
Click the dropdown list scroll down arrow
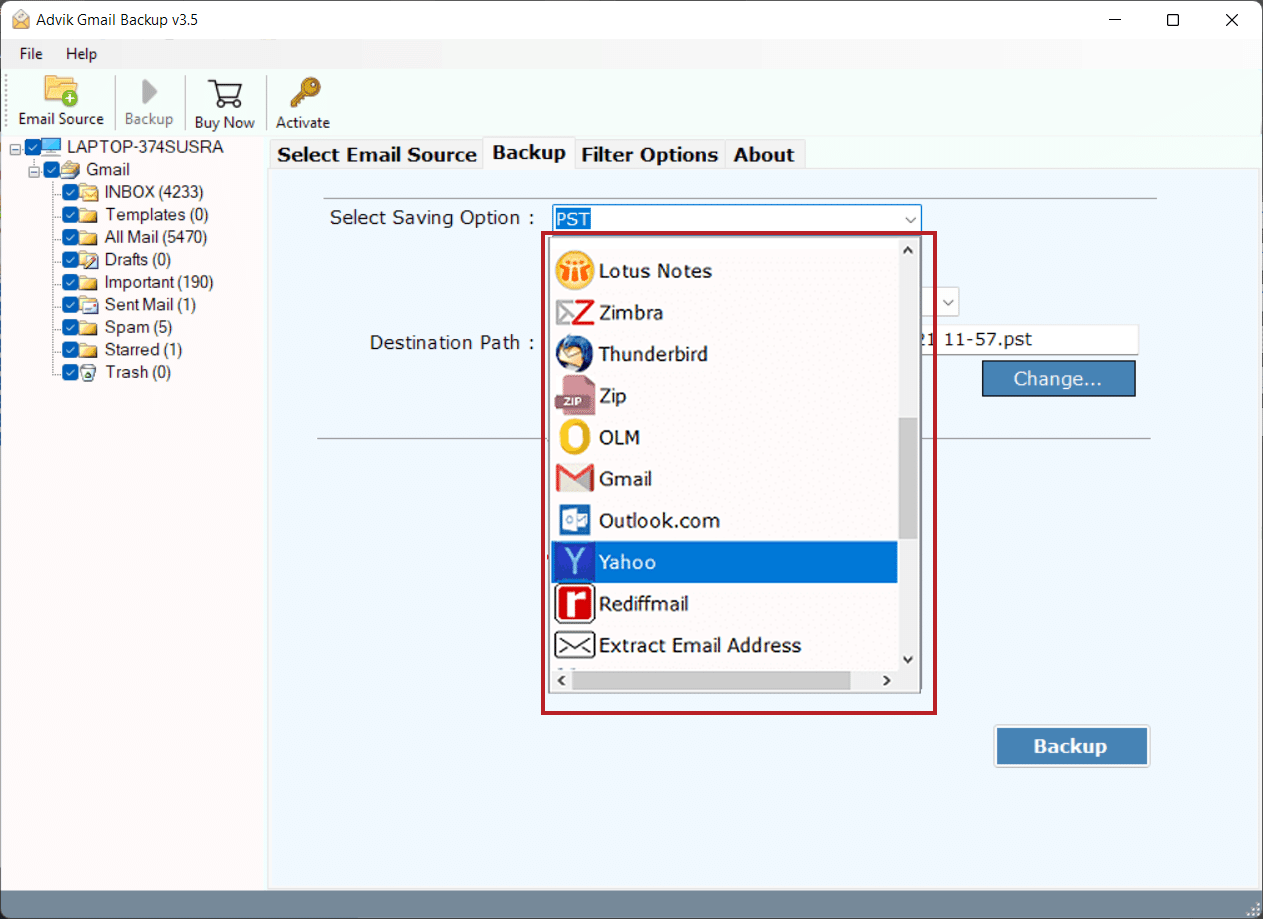(x=908, y=658)
